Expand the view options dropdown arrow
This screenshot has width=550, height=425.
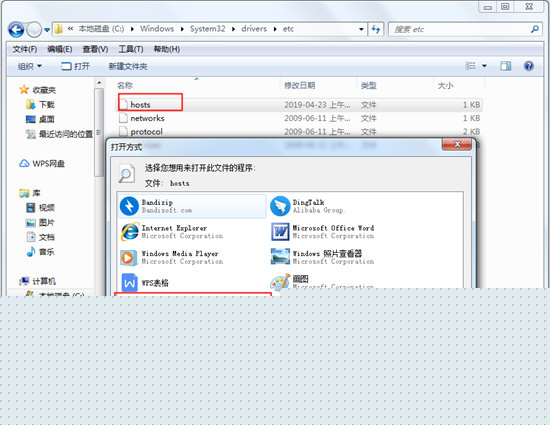tap(484, 66)
